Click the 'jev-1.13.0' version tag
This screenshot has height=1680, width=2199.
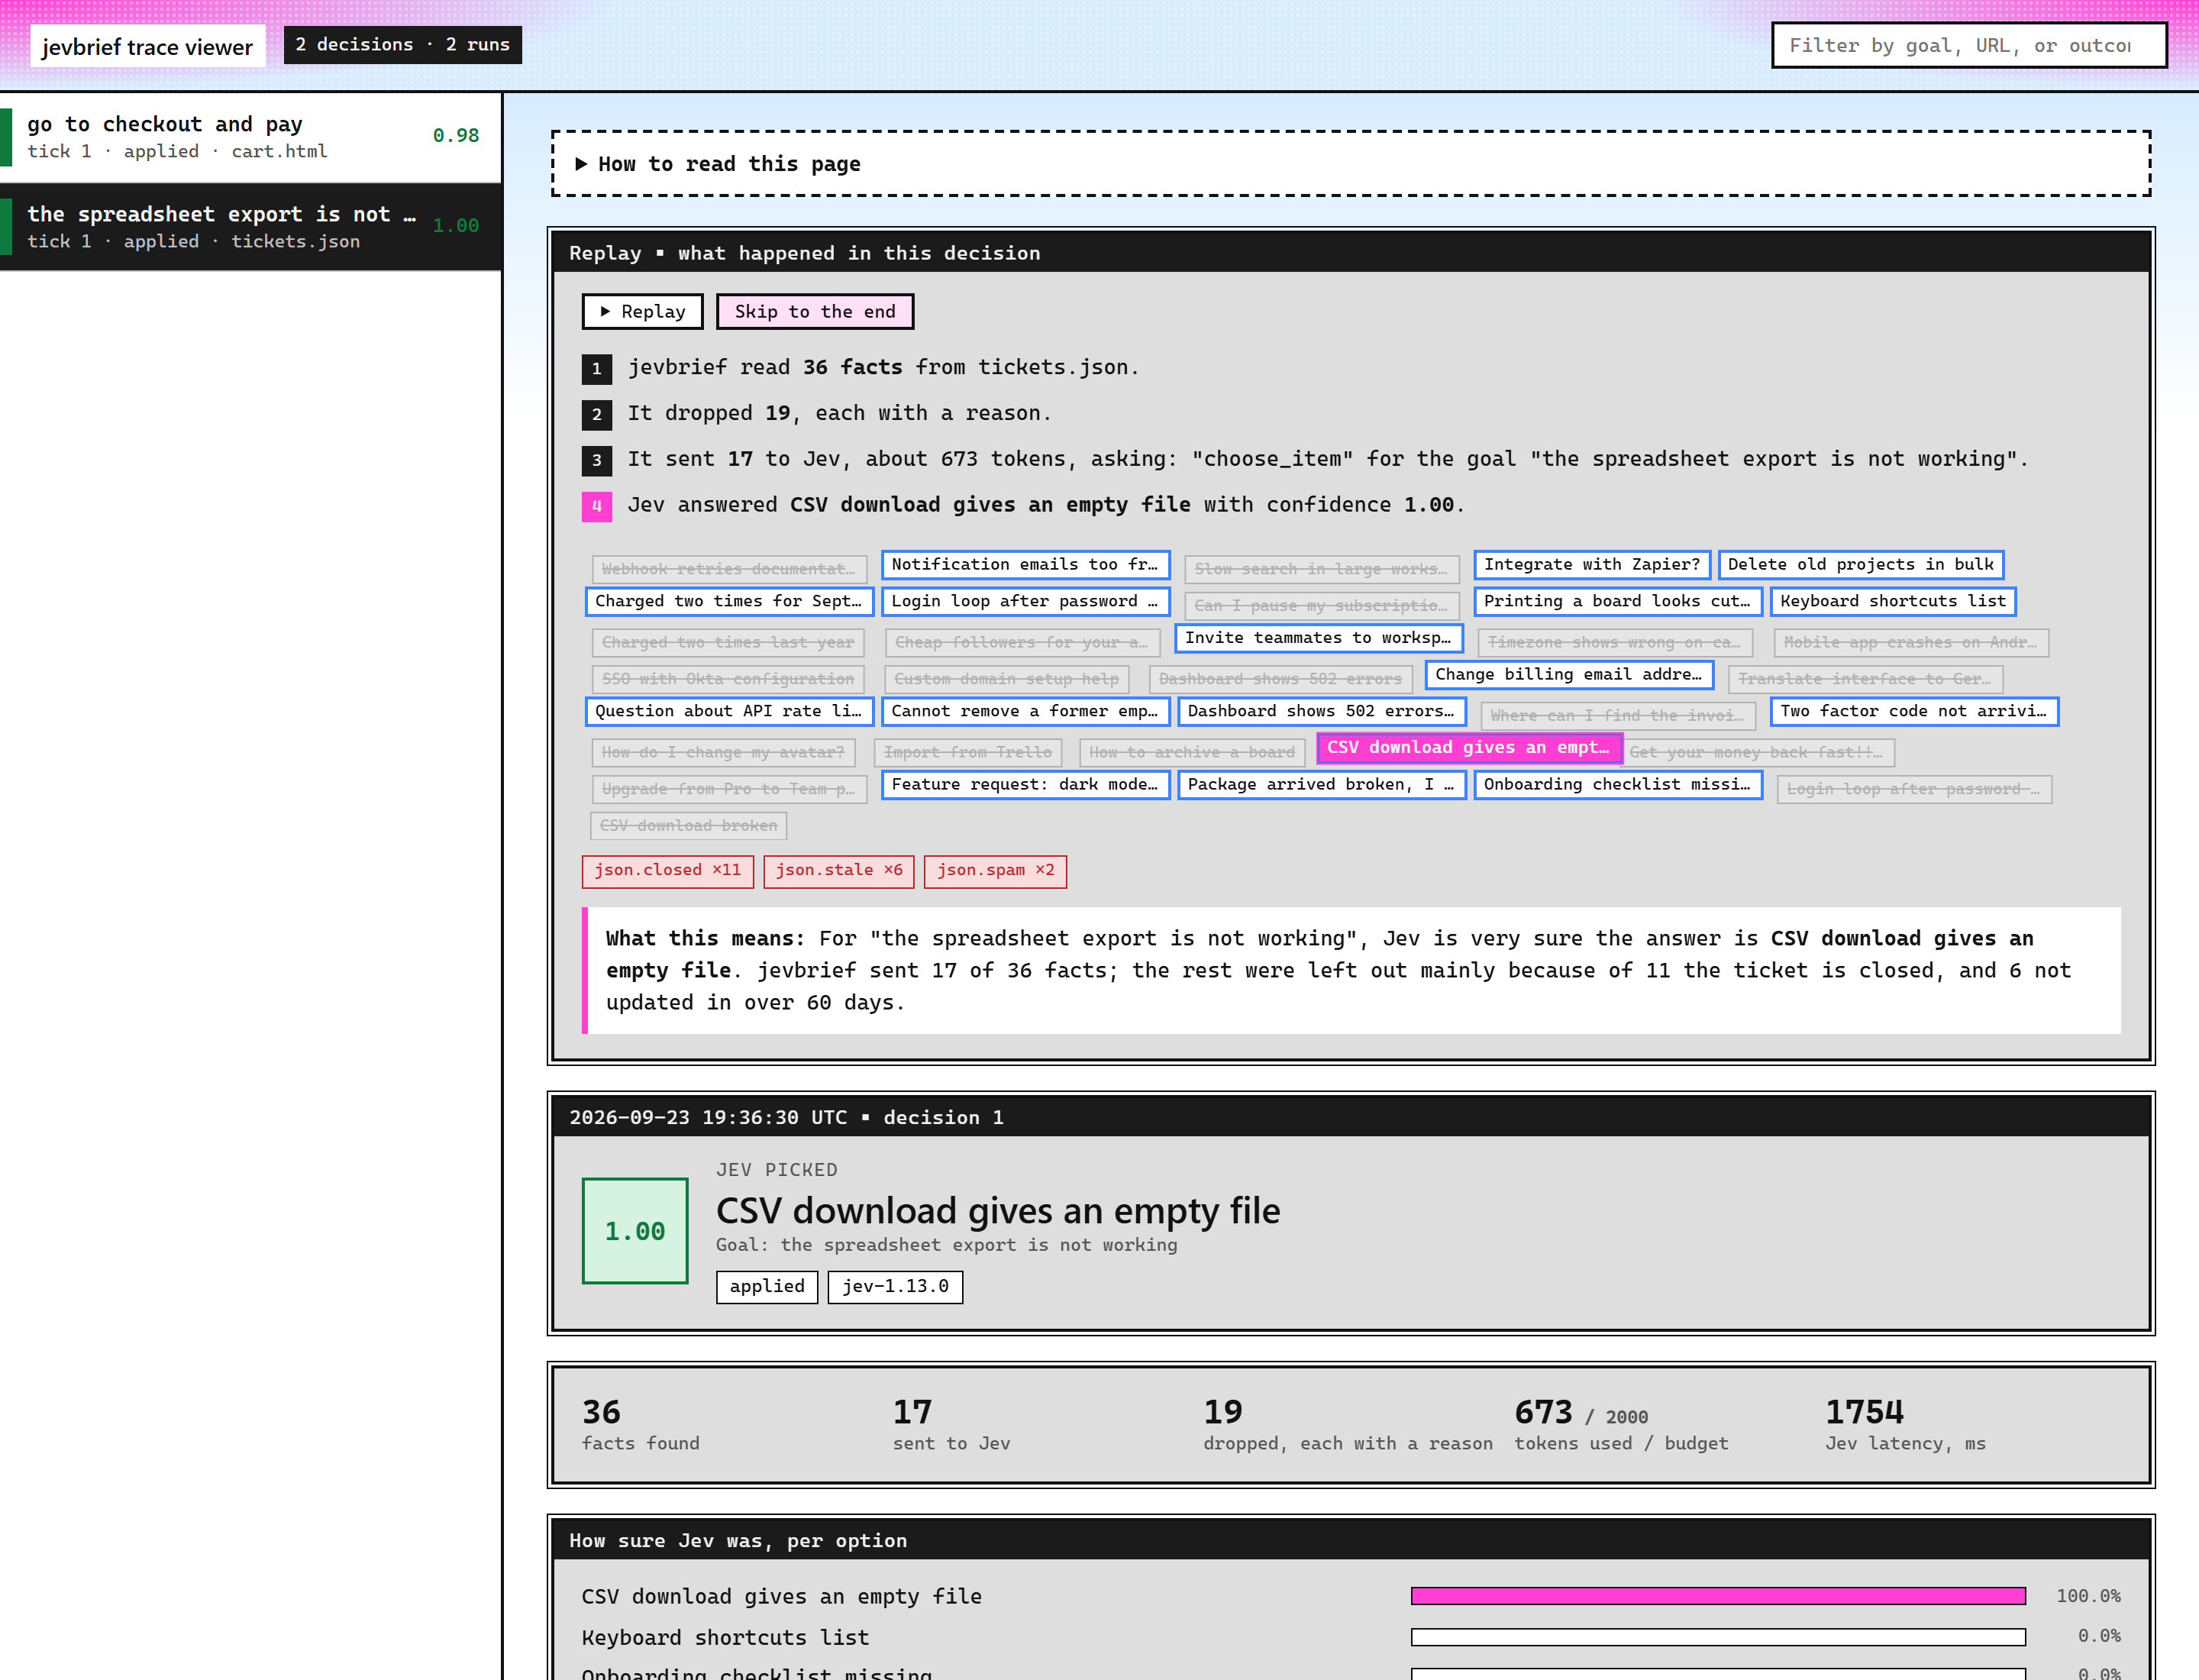pos(895,1287)
